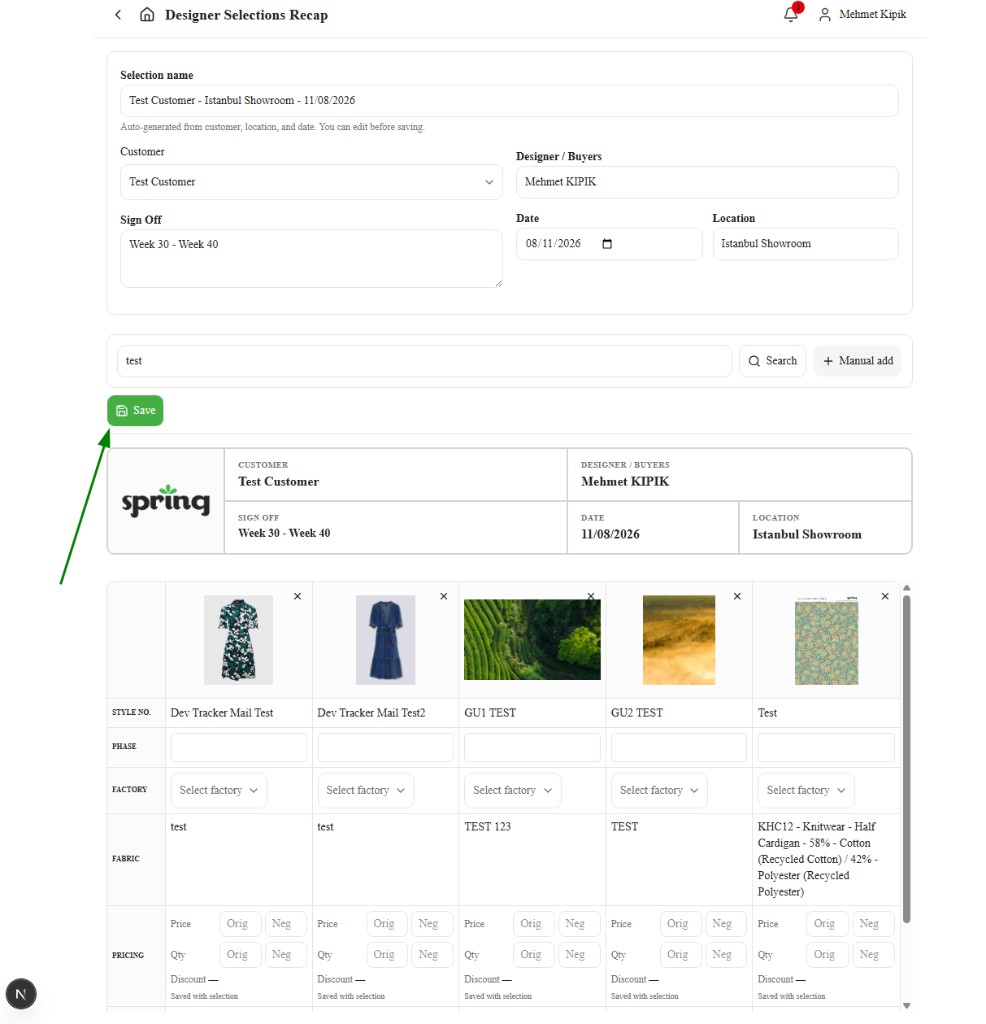Select factory for GU2 TEST
986x1024 pixels.
659,790
